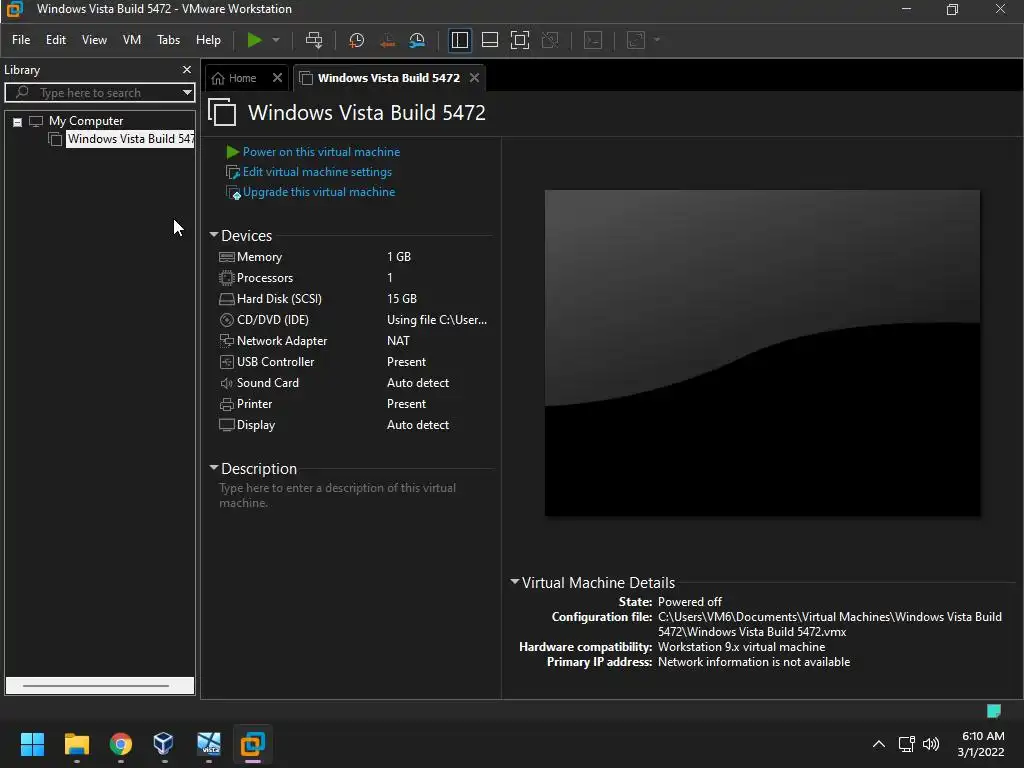1024x768 pixels.
Task: Select the Hard Disk (SCSI) device
Action: coord(353,298)
